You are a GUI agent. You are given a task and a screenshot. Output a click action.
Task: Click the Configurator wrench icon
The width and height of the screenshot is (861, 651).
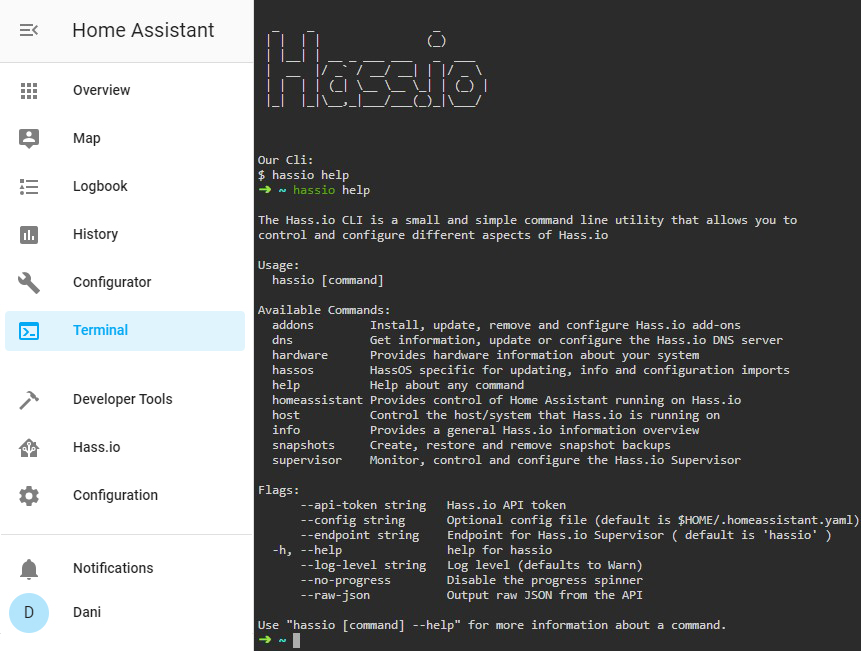click(29, 283)
